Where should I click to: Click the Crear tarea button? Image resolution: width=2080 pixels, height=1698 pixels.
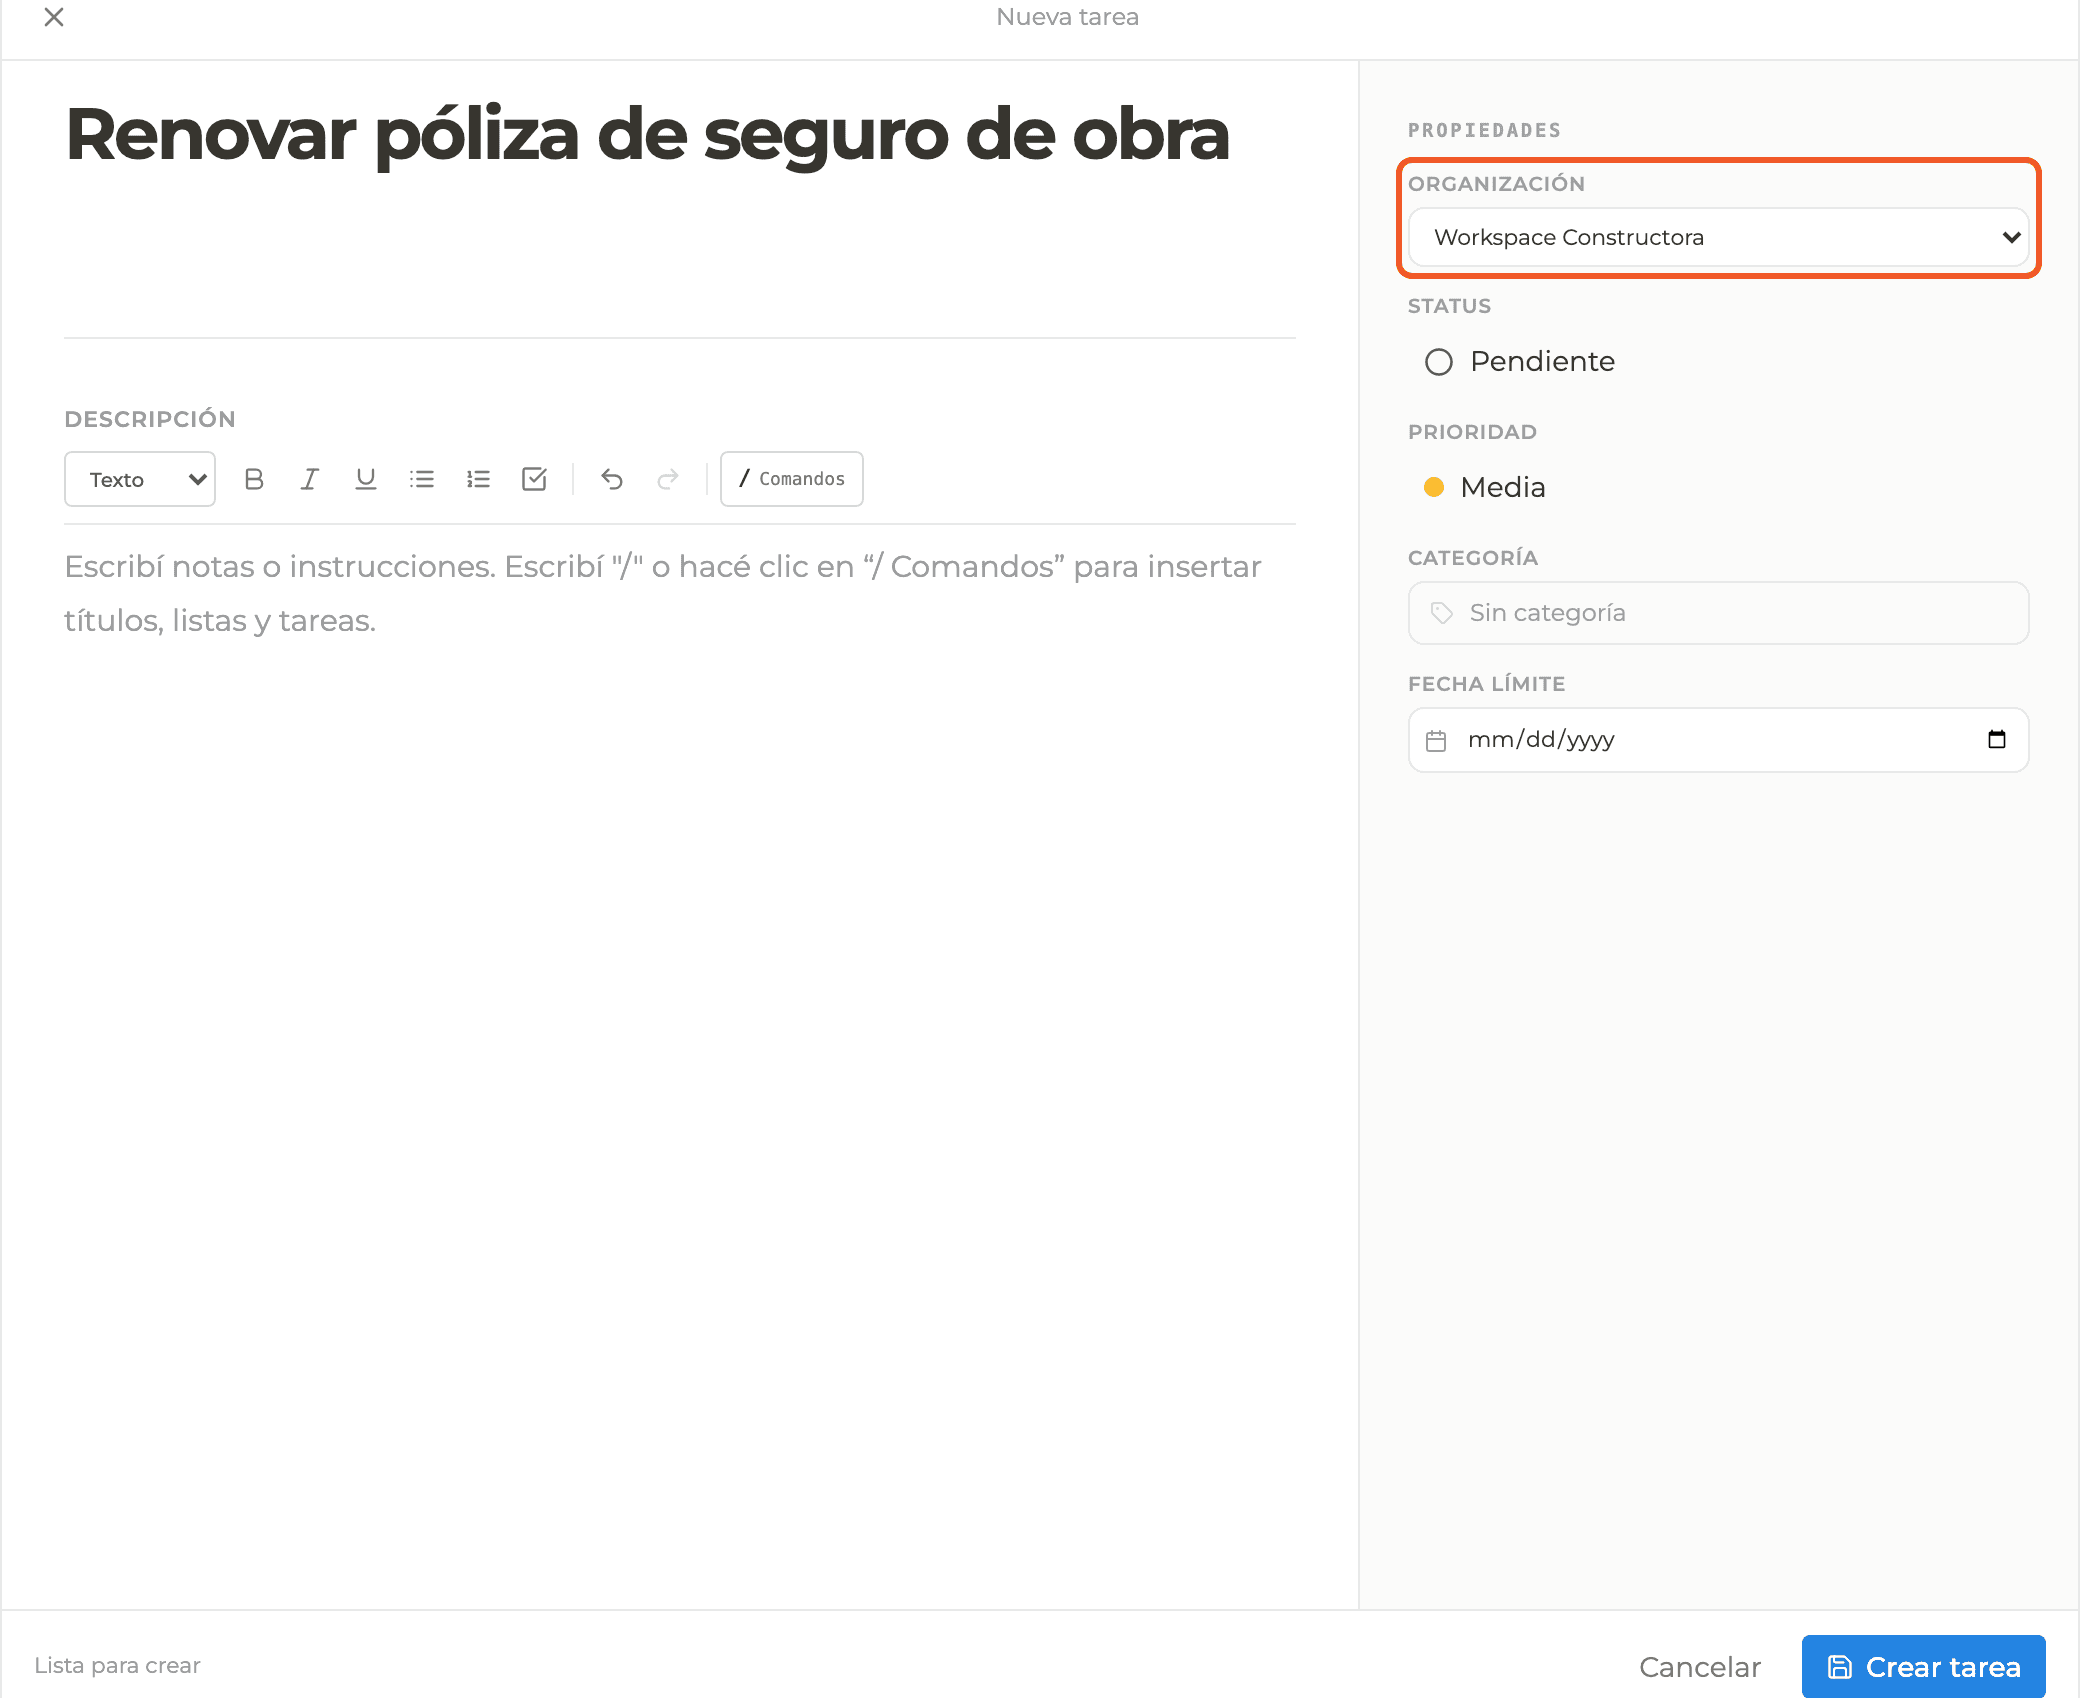pyautogui.click(x=1923, y=1667)
